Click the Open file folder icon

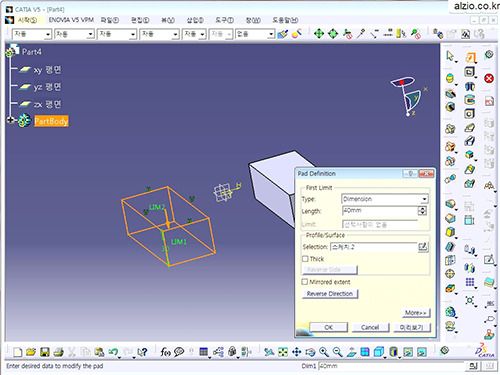pos(31,352)
